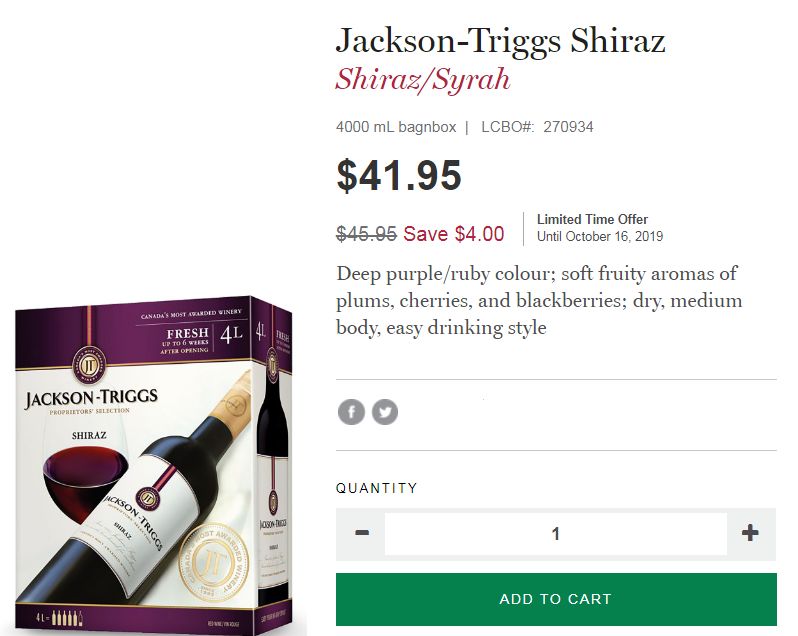Click the QUANTITY label
This screenshot has height=636, width=798.
coord(377,488)
